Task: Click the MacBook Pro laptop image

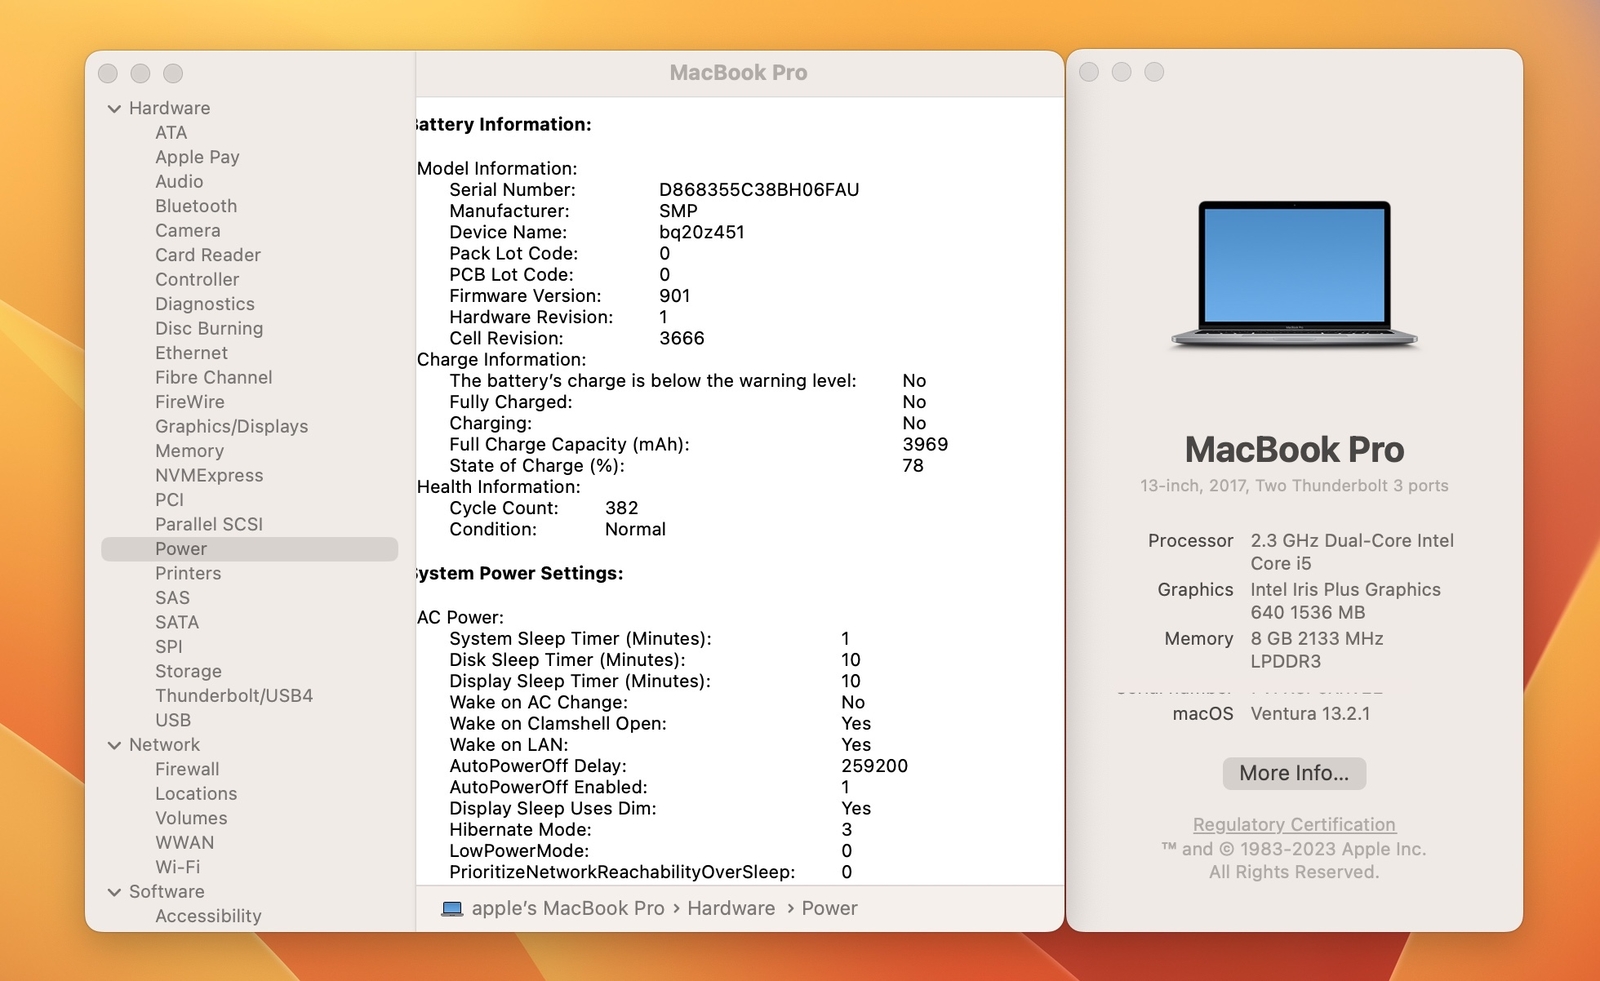Action: coord(1294,275)
